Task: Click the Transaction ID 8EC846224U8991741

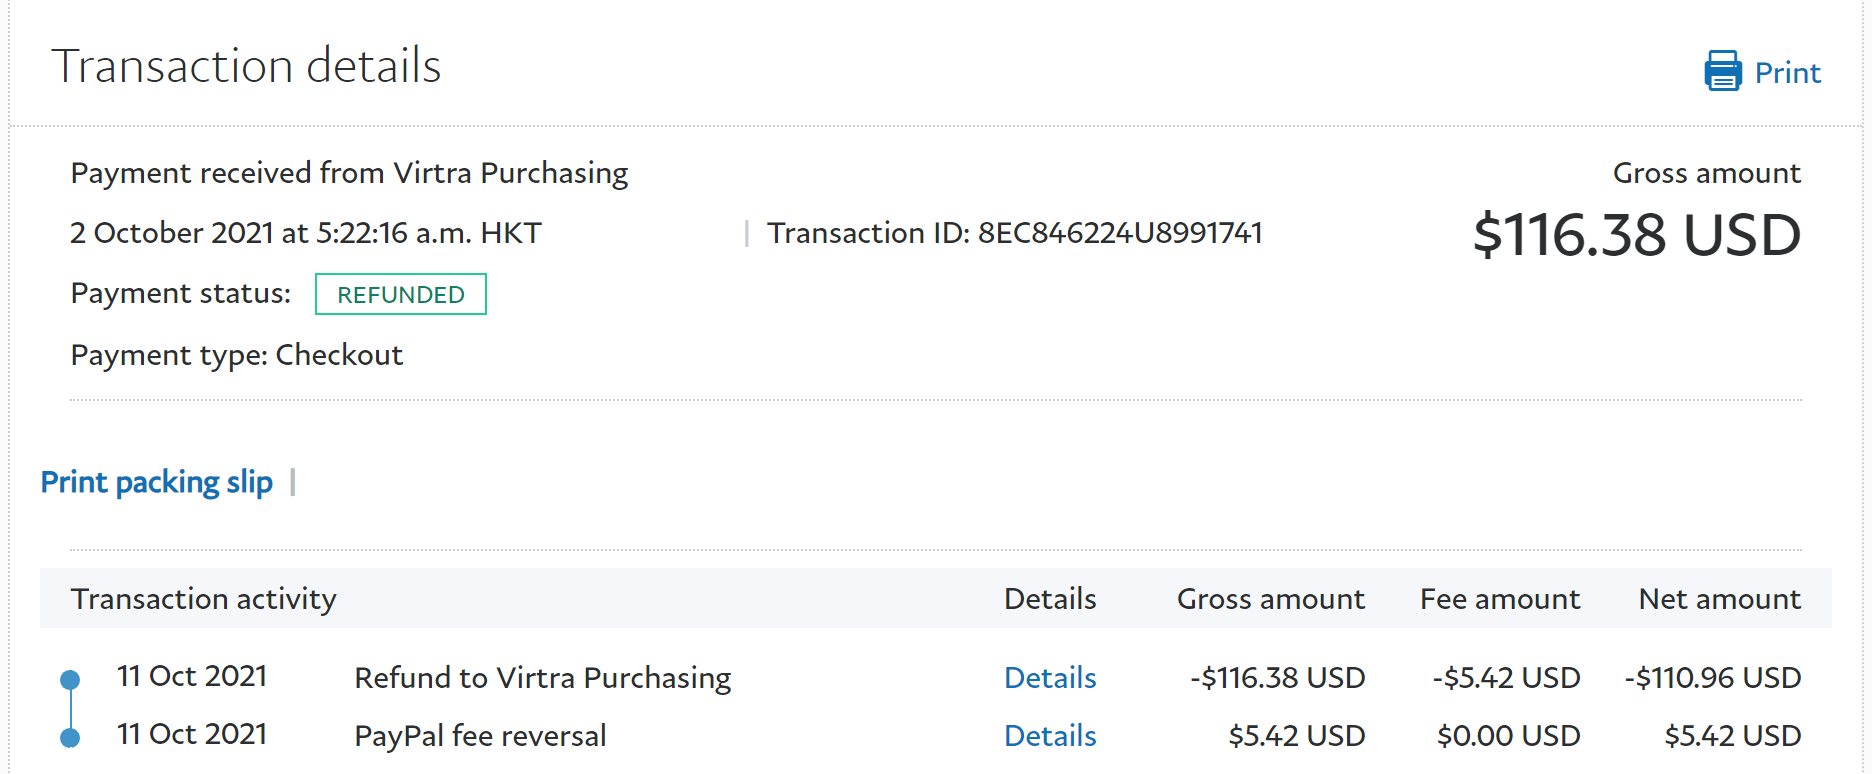Action: pos(1014,233)
